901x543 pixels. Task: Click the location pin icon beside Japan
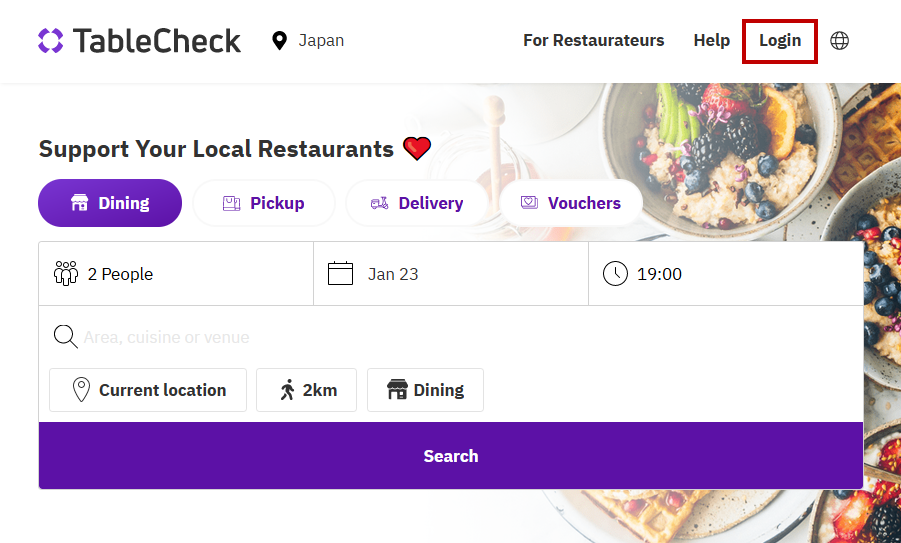click(279, 41)
